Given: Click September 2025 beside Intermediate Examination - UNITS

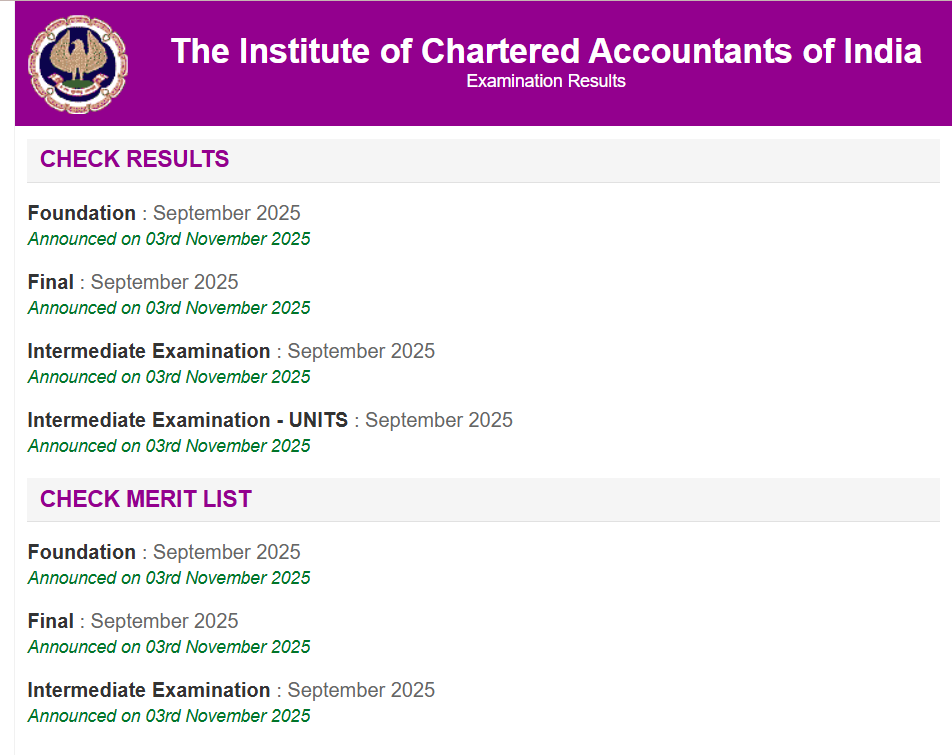Looking at the screenshot, I should [439, 420].
